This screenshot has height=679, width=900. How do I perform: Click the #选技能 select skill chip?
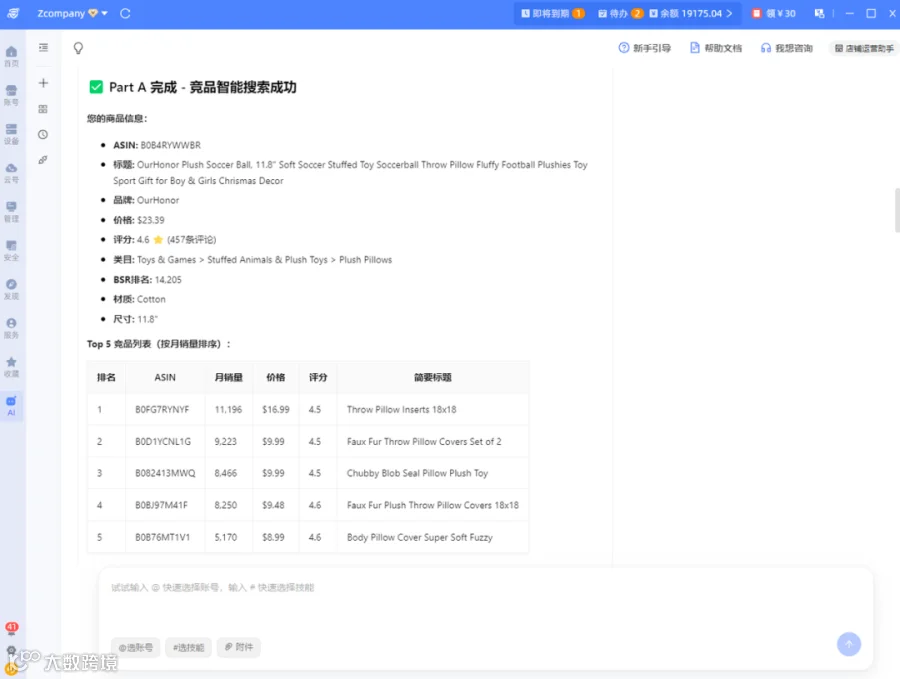coord(188,647)
